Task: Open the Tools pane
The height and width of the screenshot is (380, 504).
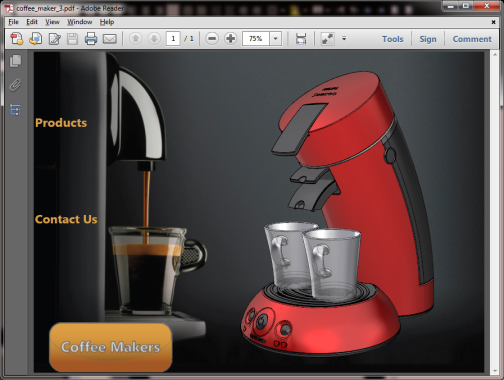Action: coord(393,39)
